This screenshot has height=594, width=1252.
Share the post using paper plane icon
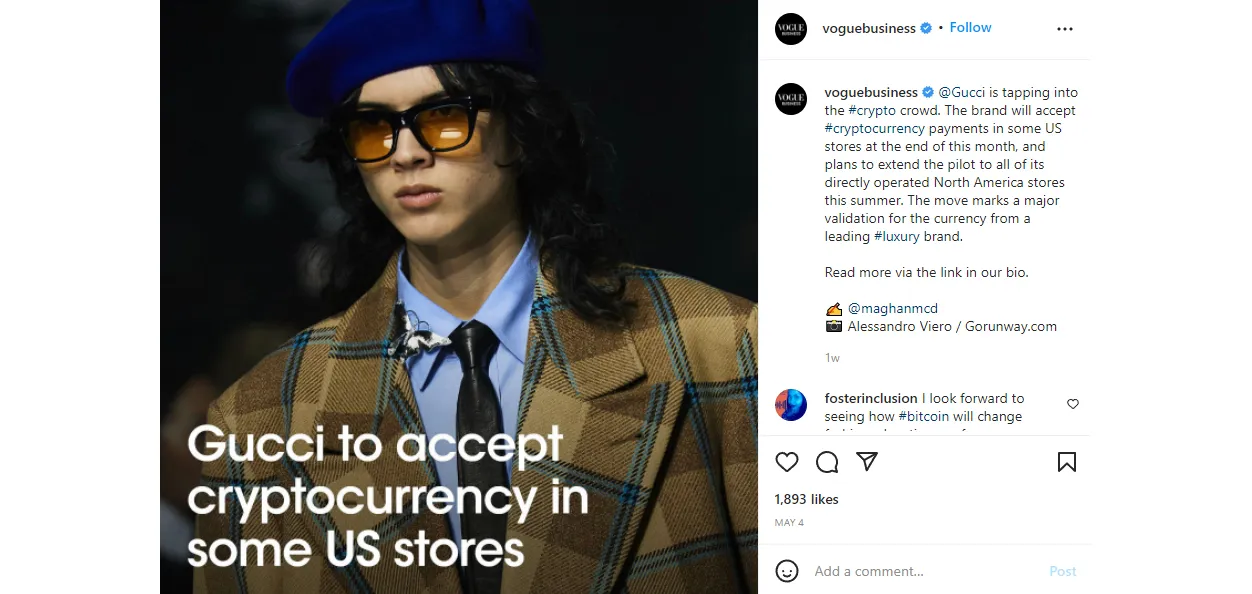(867, 462)
